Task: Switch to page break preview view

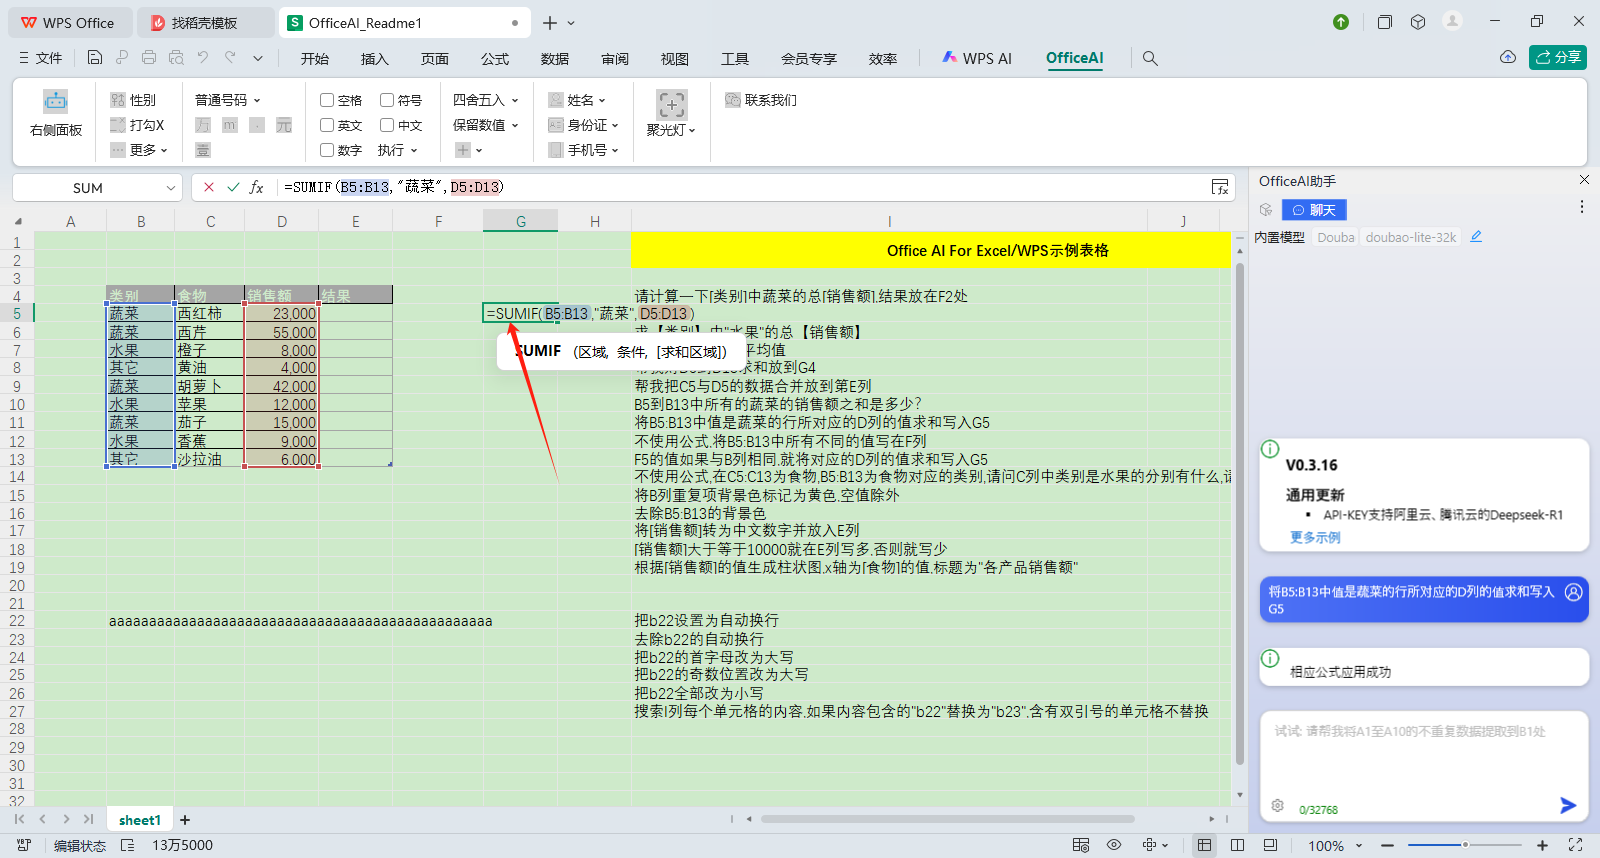Action: click(x=1238, y=845)
